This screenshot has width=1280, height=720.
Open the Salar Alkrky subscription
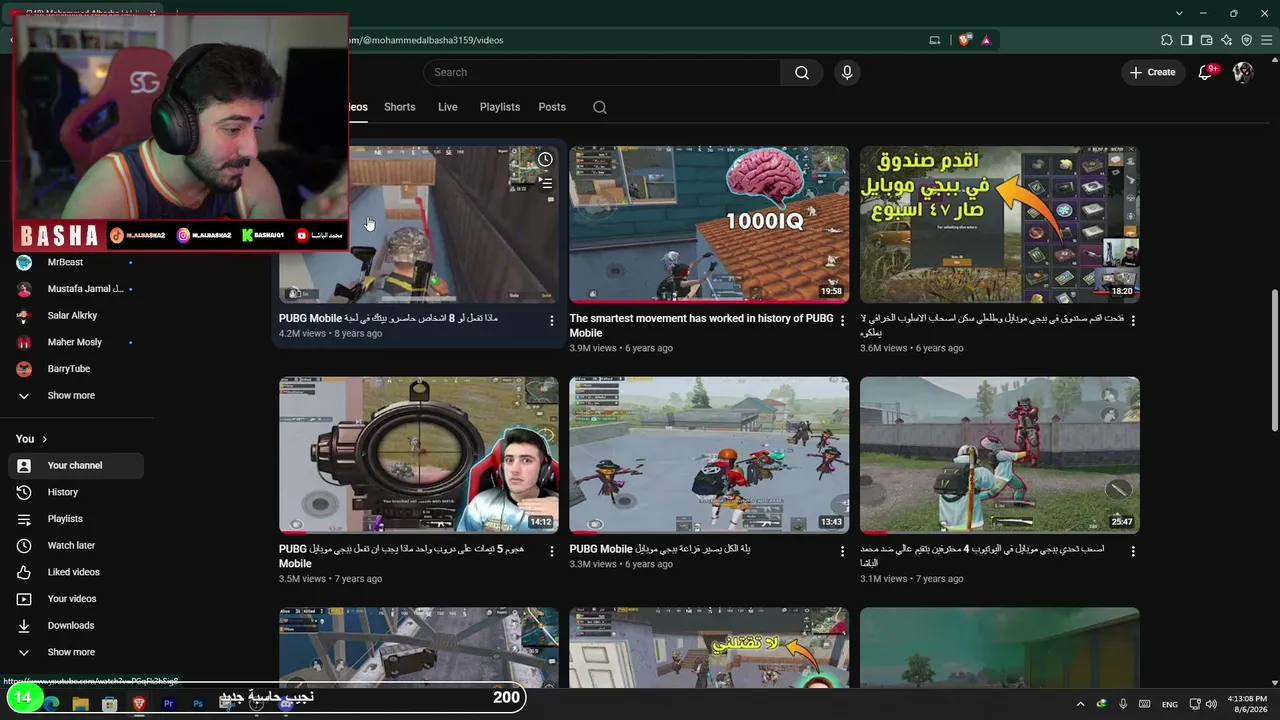76,315
